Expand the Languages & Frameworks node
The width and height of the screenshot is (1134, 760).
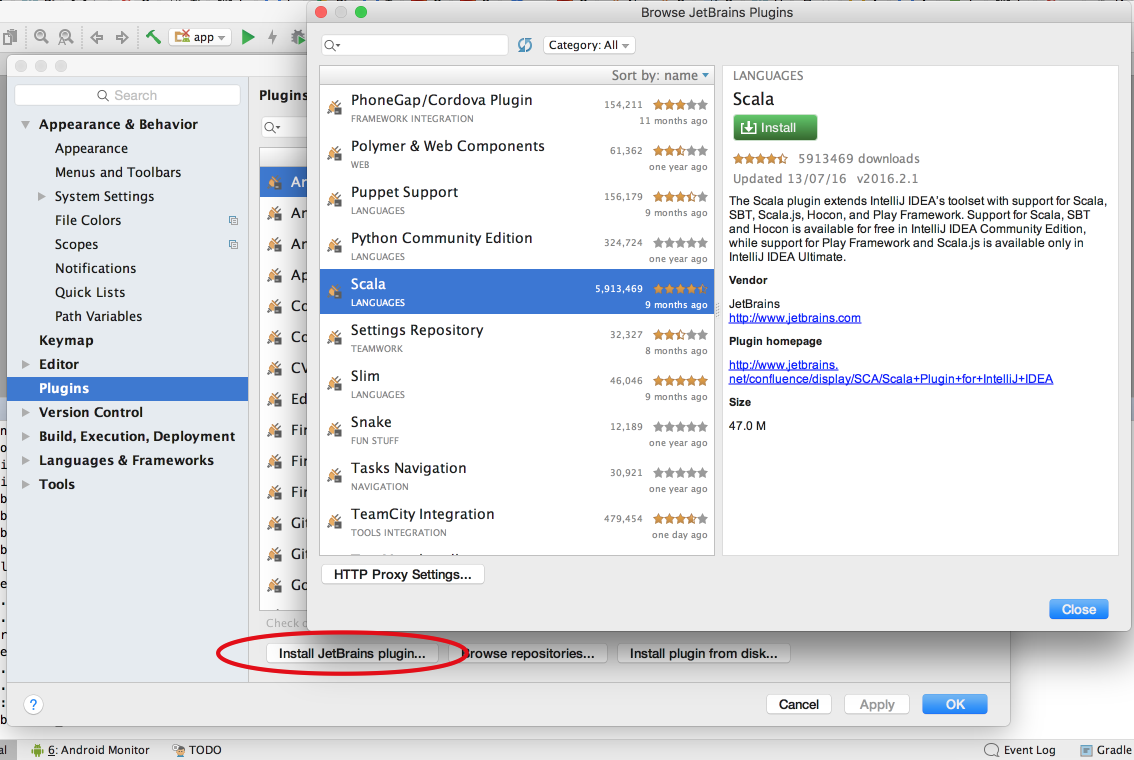[25, 461]
